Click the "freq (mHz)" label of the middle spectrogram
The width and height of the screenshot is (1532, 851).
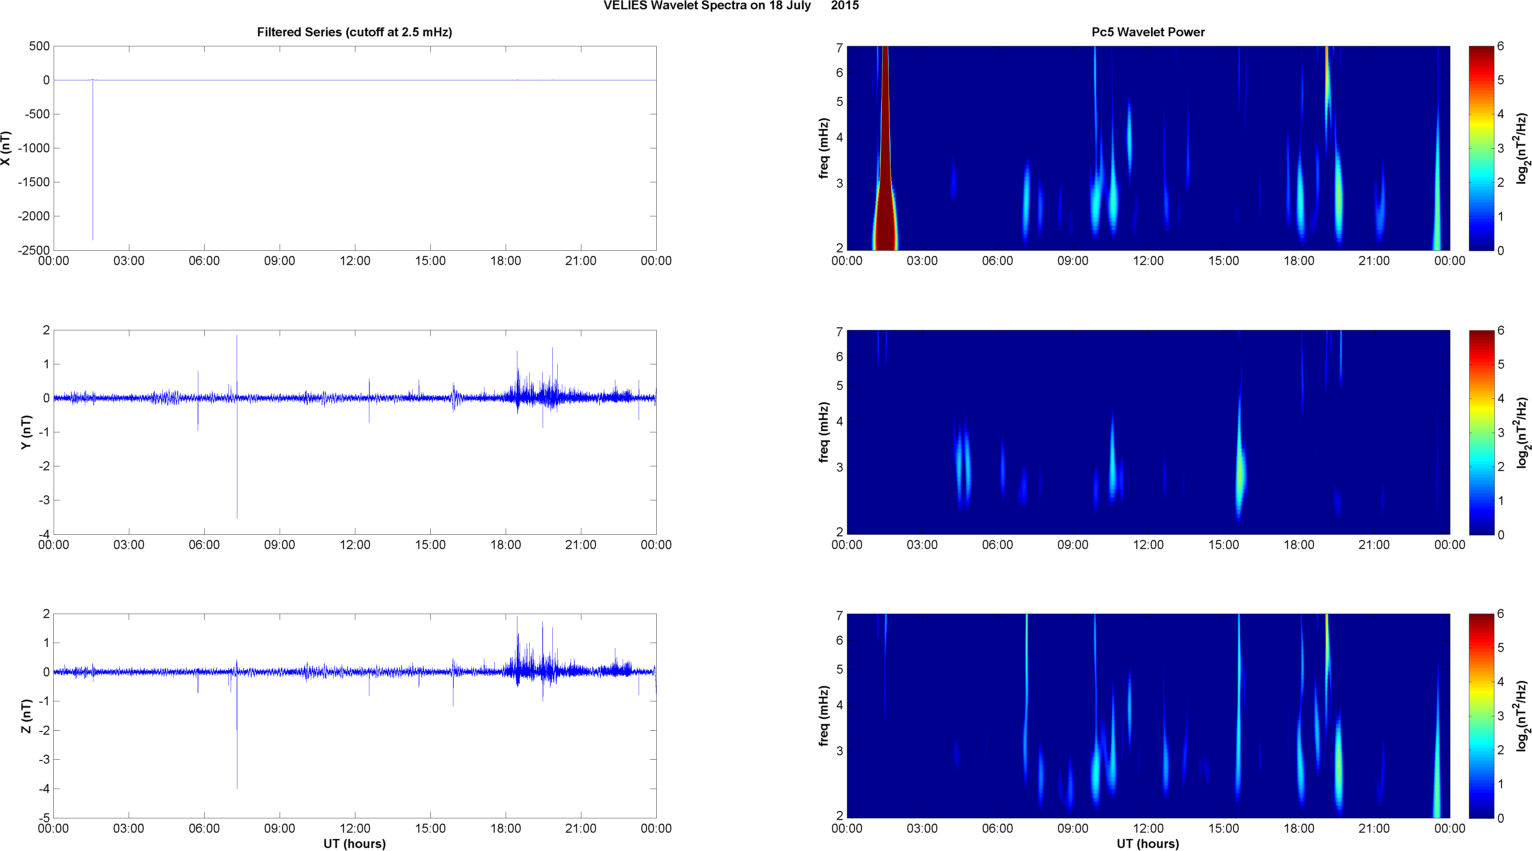coord(823,432)
